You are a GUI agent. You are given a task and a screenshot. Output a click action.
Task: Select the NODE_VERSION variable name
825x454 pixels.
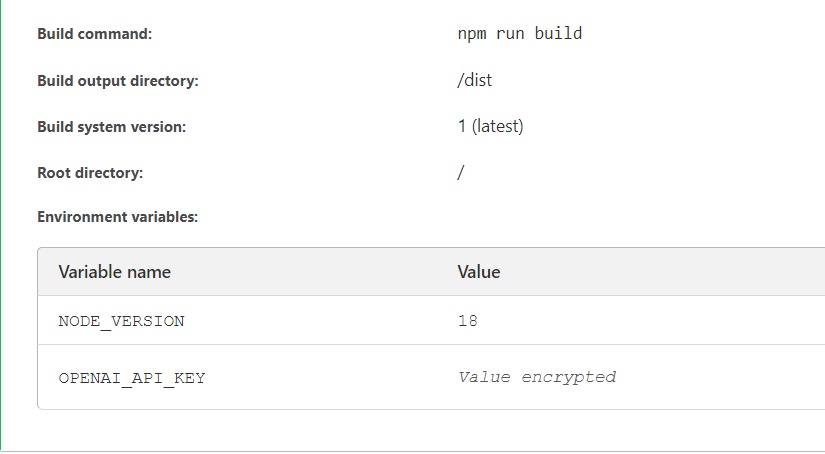[122, 321]
